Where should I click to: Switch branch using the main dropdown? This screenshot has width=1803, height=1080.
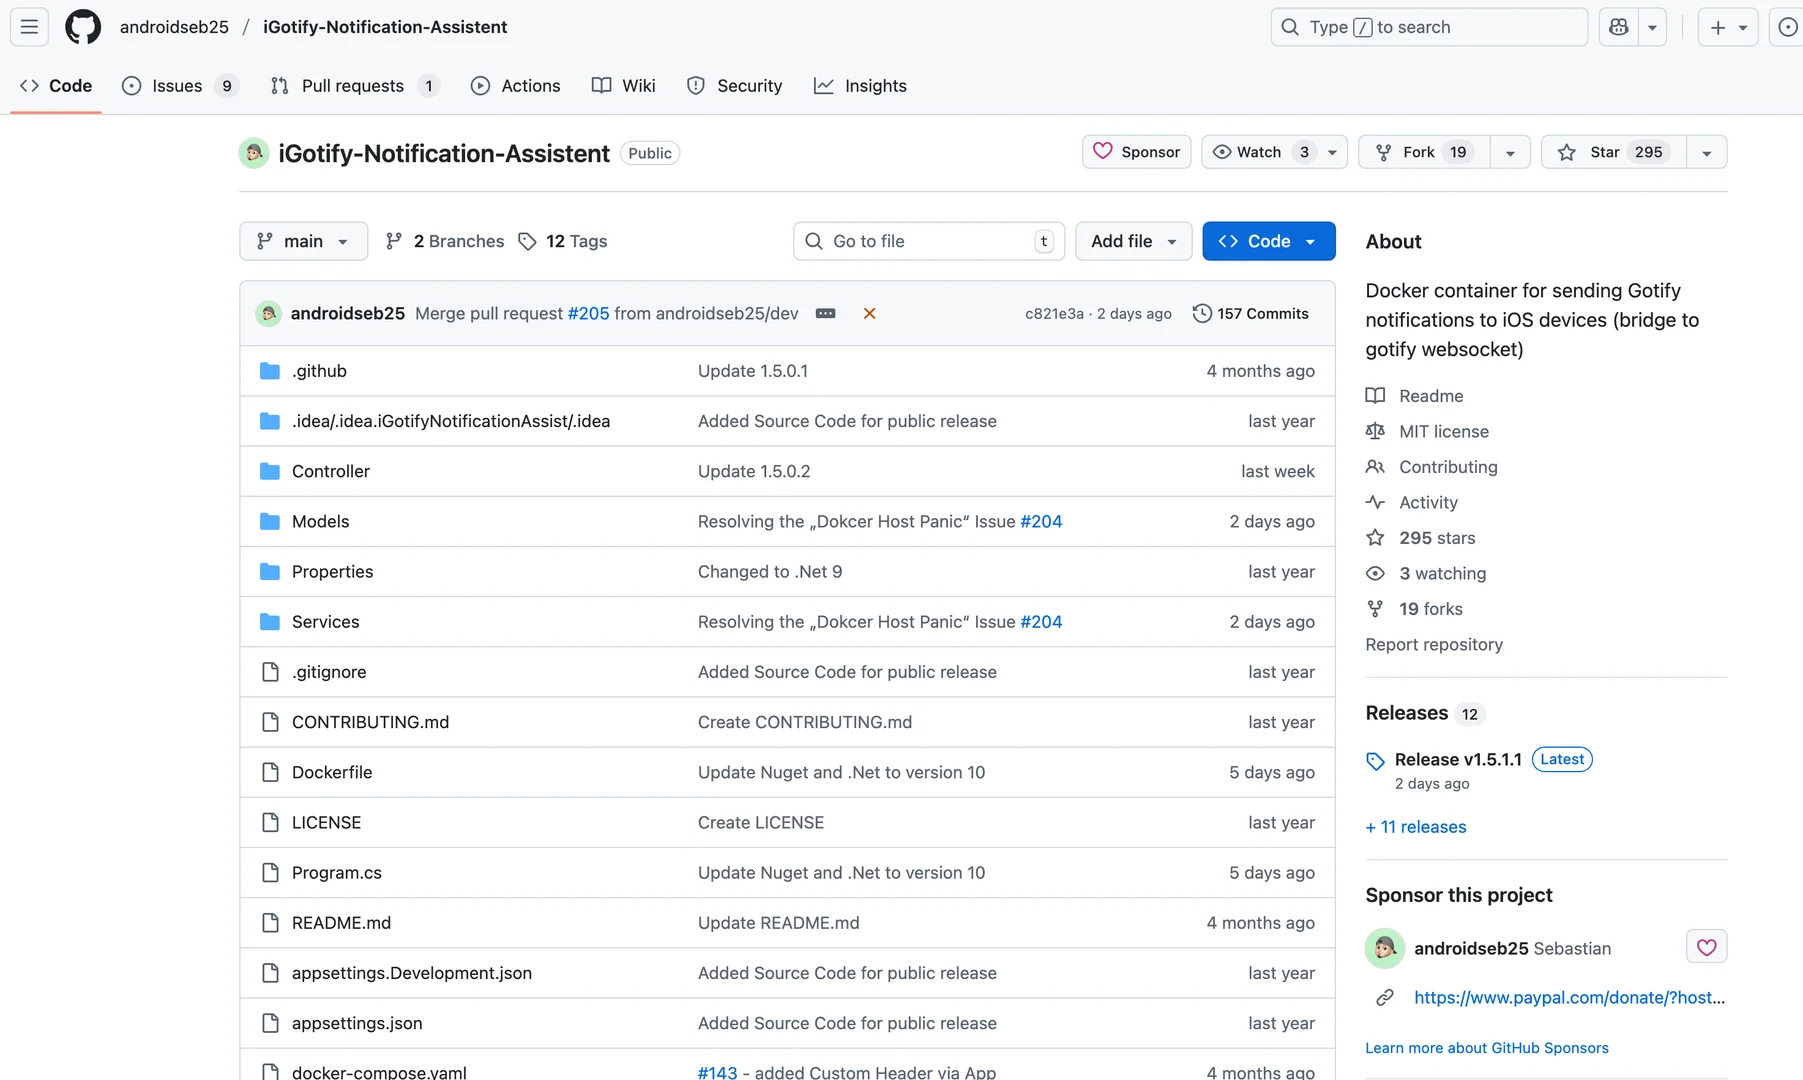(x=303, y=241)
